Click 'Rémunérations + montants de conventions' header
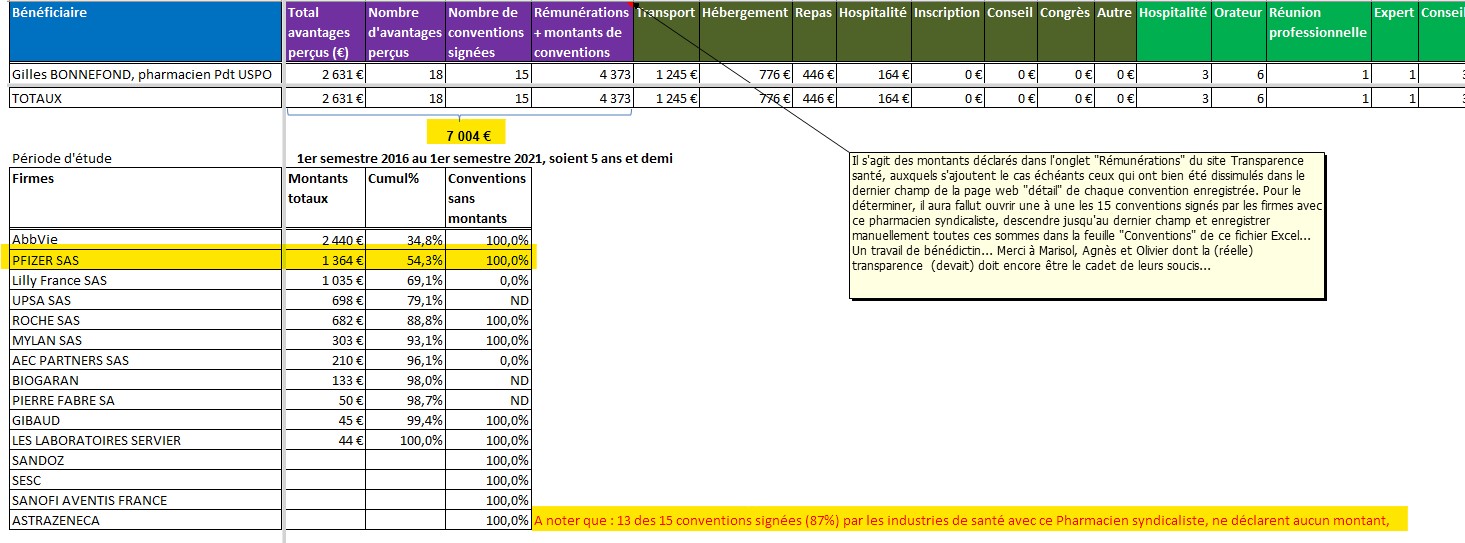1465x543 pixels. coord(582,32)
